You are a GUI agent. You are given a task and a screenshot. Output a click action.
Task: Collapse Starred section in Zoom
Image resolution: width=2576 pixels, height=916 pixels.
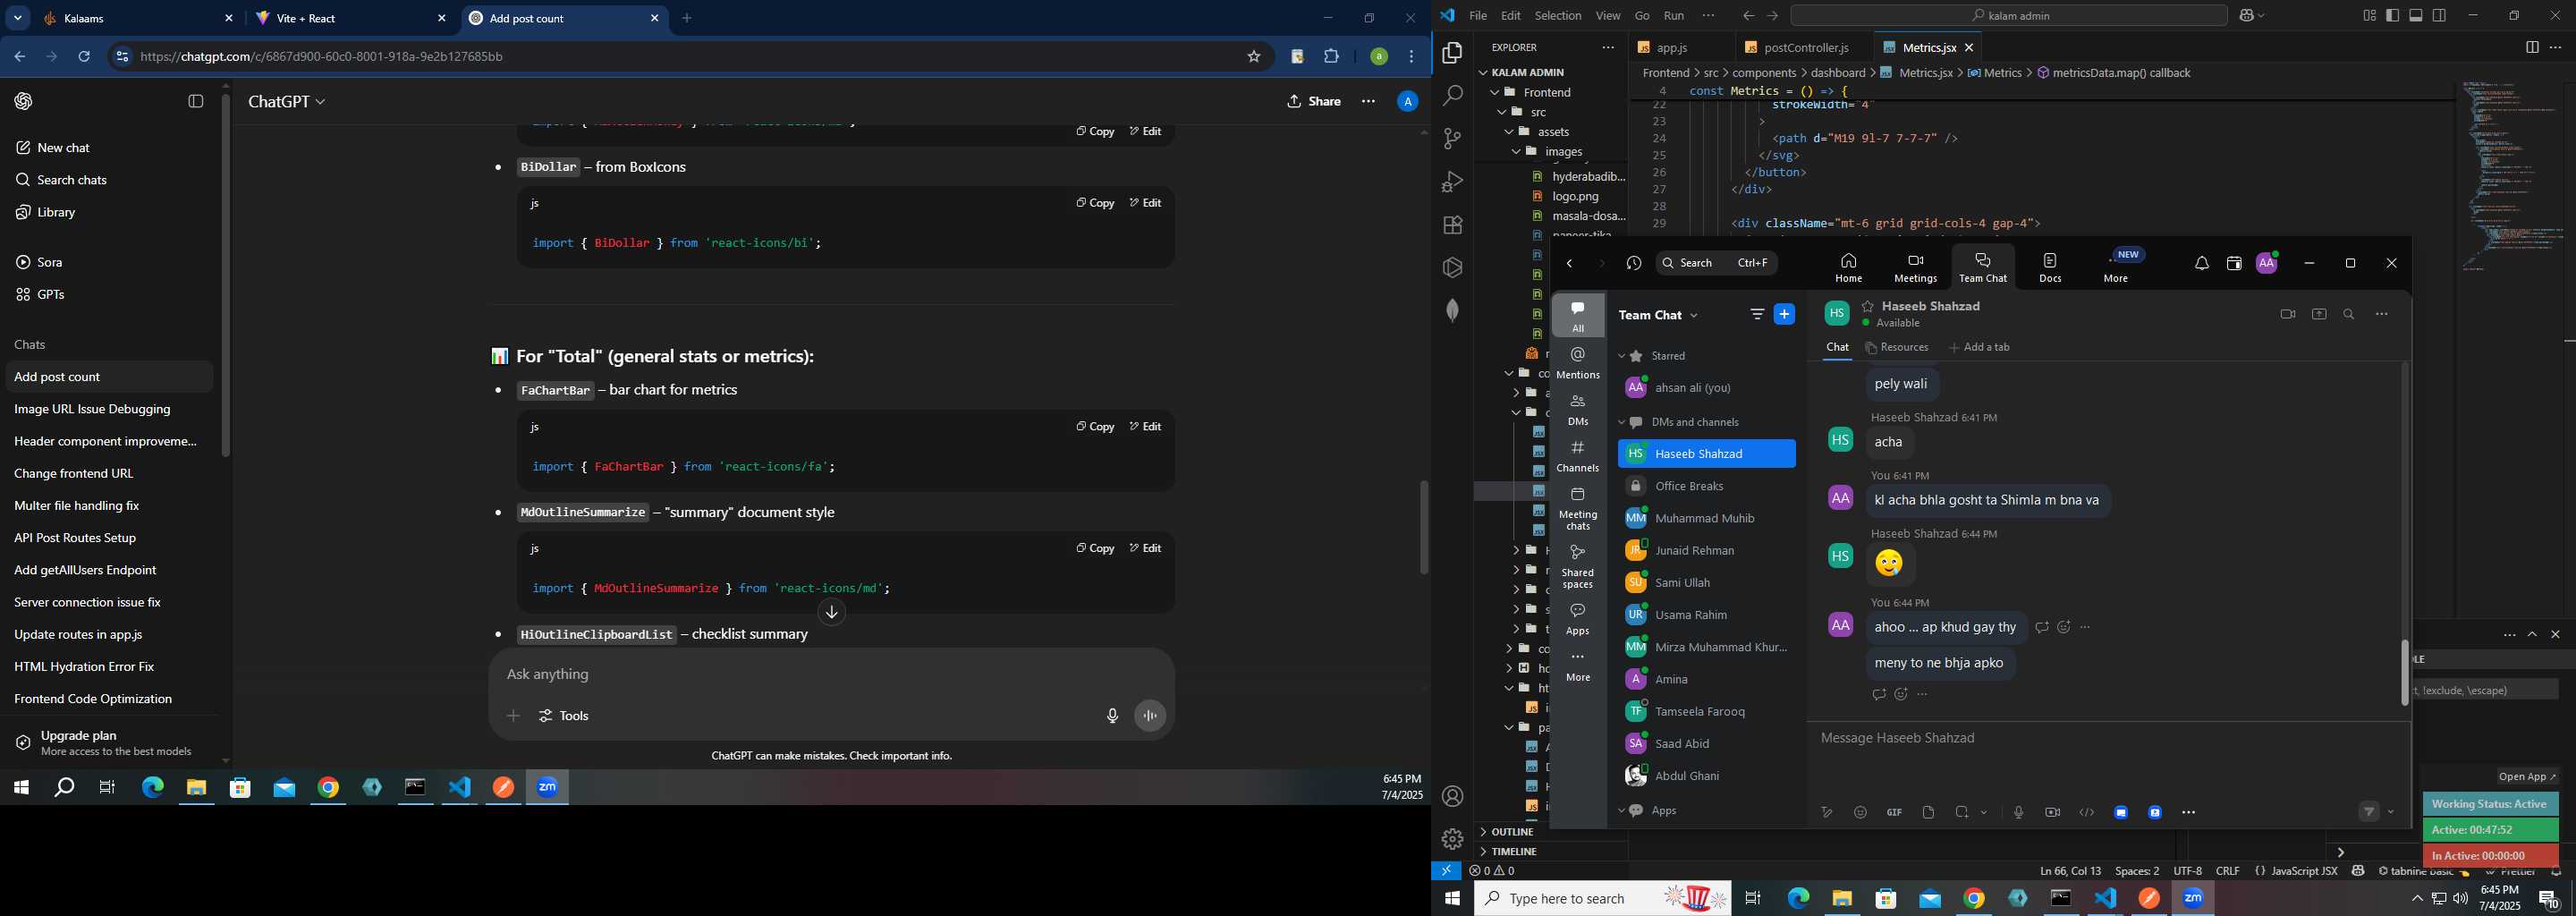1622,356
